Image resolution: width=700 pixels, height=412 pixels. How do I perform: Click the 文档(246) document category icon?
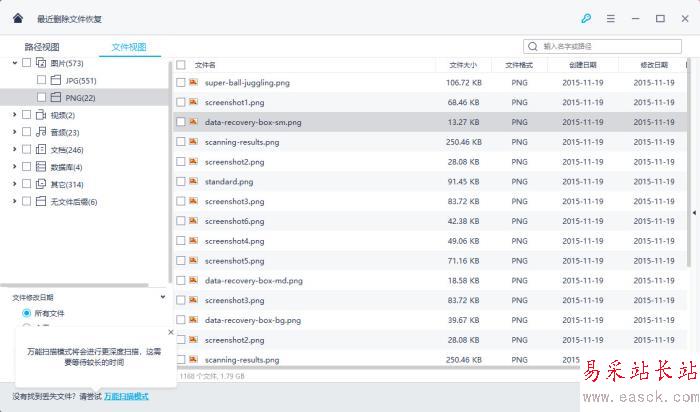pos(41,150)
